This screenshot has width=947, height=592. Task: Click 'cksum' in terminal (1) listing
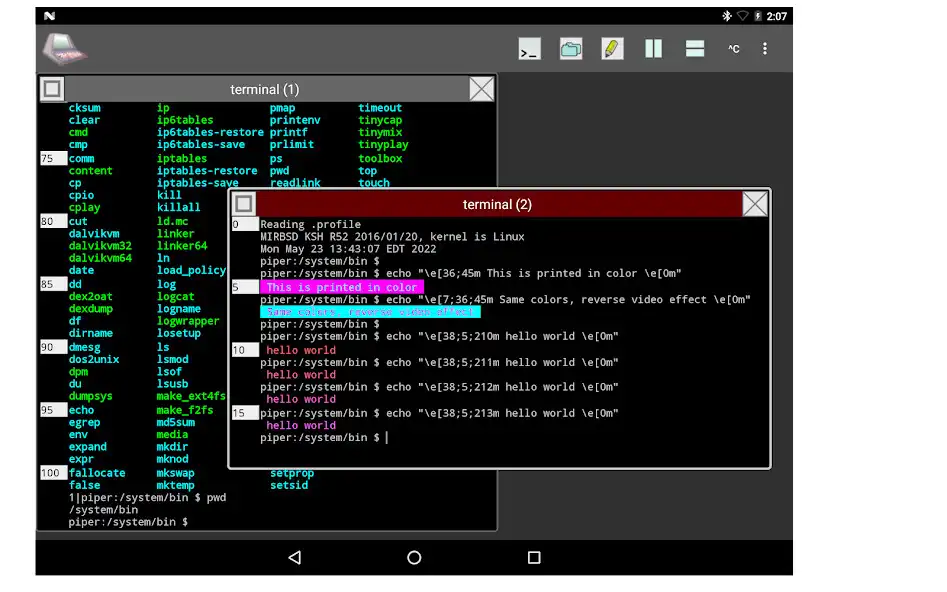pos(85,108)
